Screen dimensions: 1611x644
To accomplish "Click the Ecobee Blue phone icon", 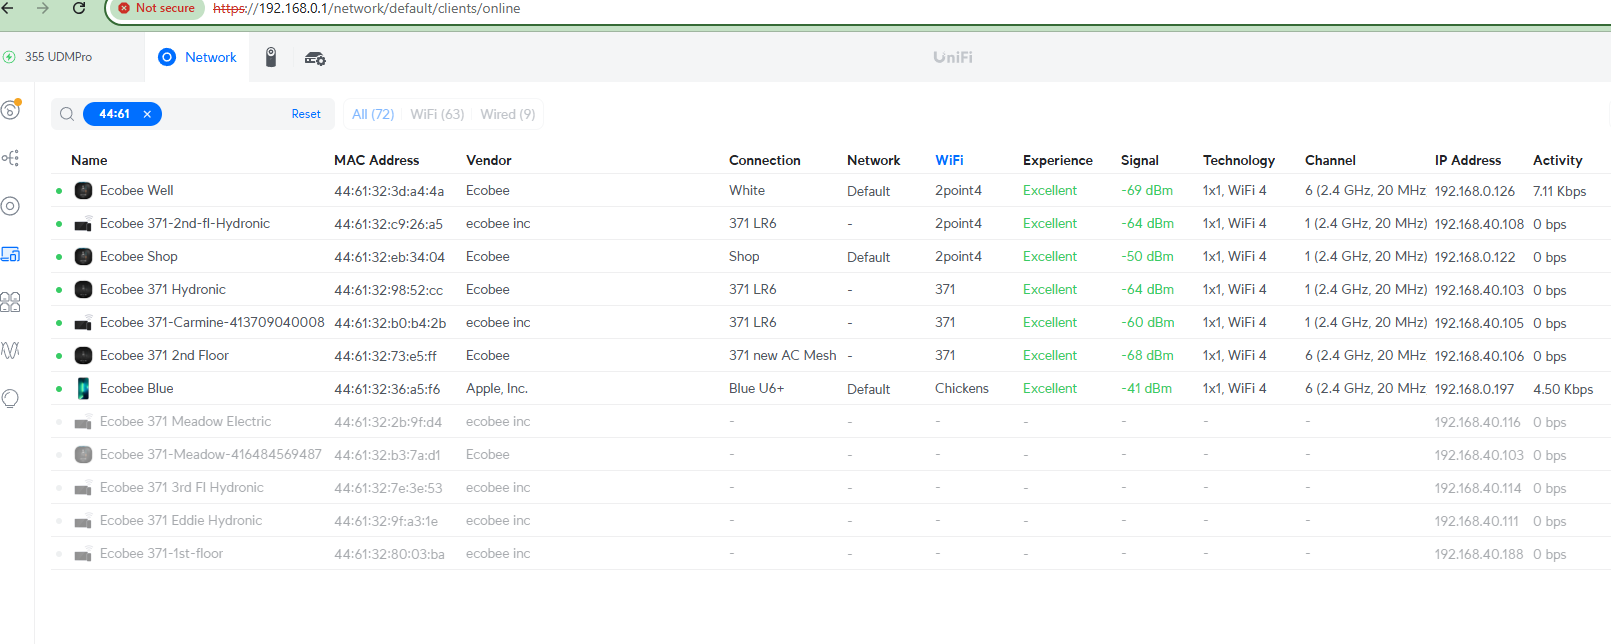I will tap(84, 388).
